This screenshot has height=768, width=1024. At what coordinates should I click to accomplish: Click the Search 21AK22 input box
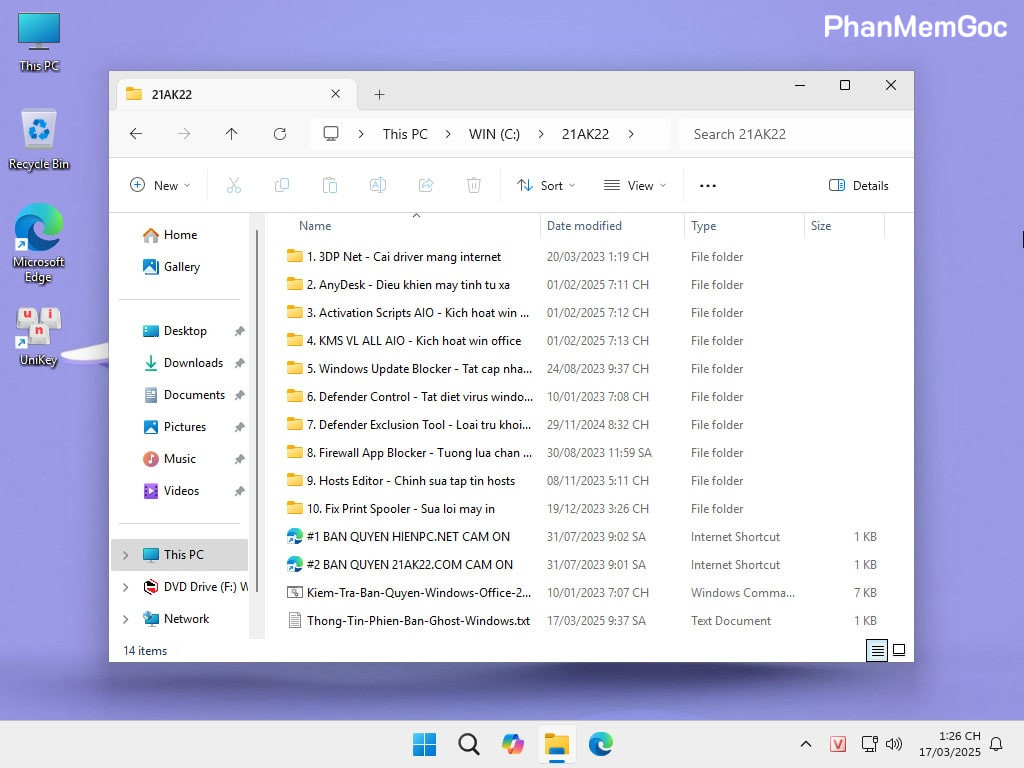pyautogui.click(x=790, y=134)
